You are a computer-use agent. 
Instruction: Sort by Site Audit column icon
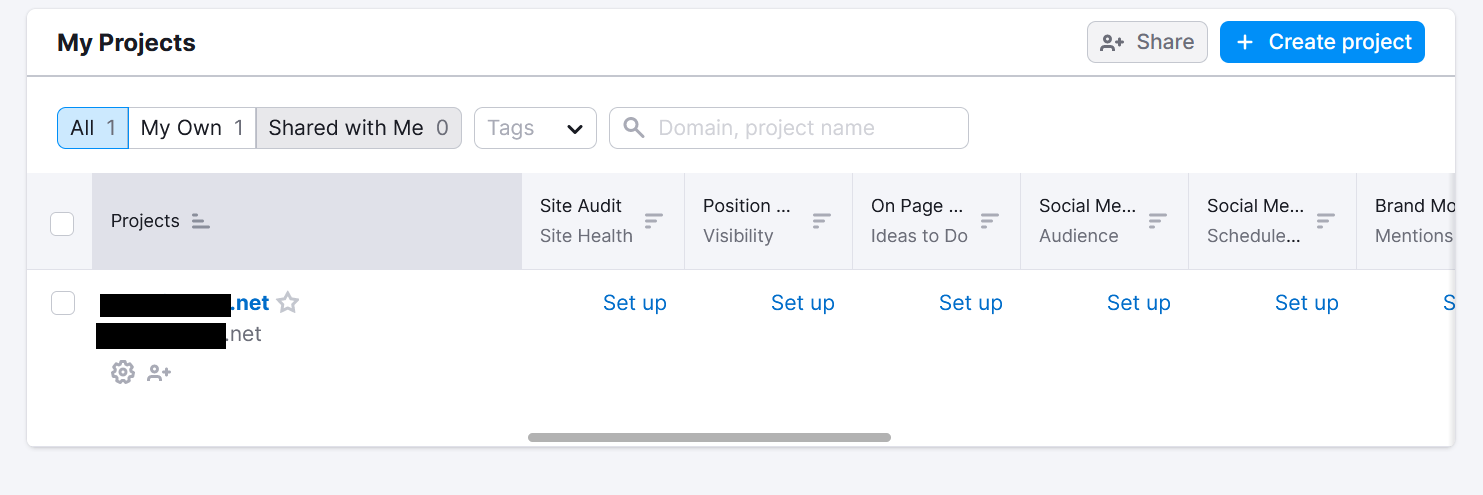coord(654,221)
